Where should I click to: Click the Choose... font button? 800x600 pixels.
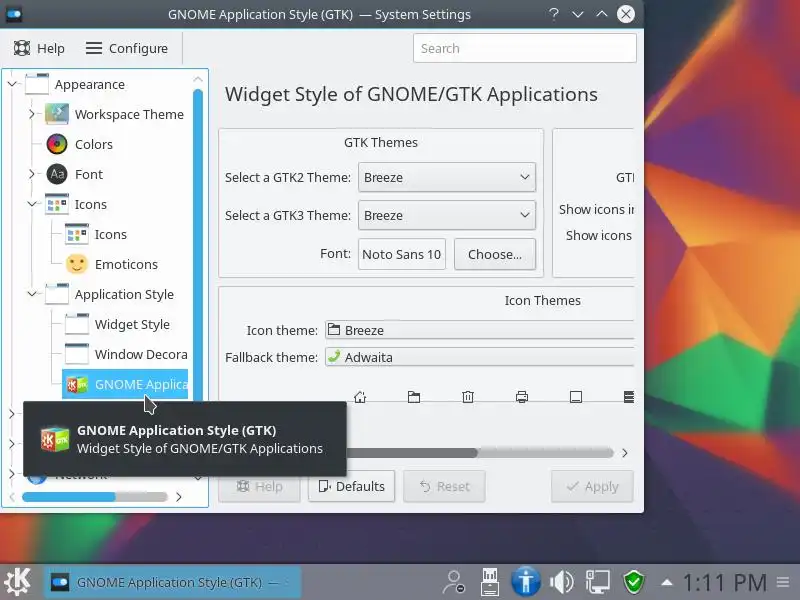pos(495,254)
